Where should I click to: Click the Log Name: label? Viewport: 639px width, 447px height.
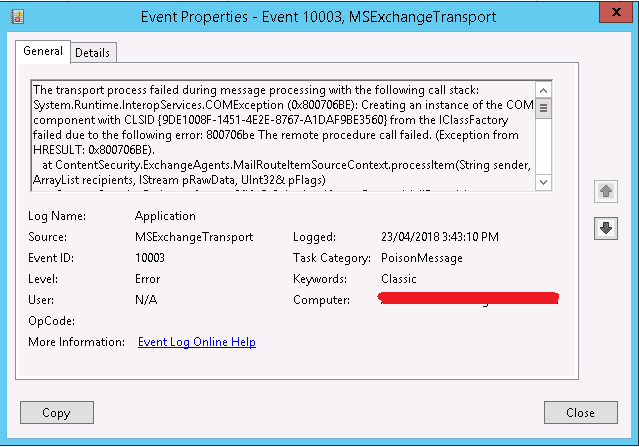coord(57,216)
